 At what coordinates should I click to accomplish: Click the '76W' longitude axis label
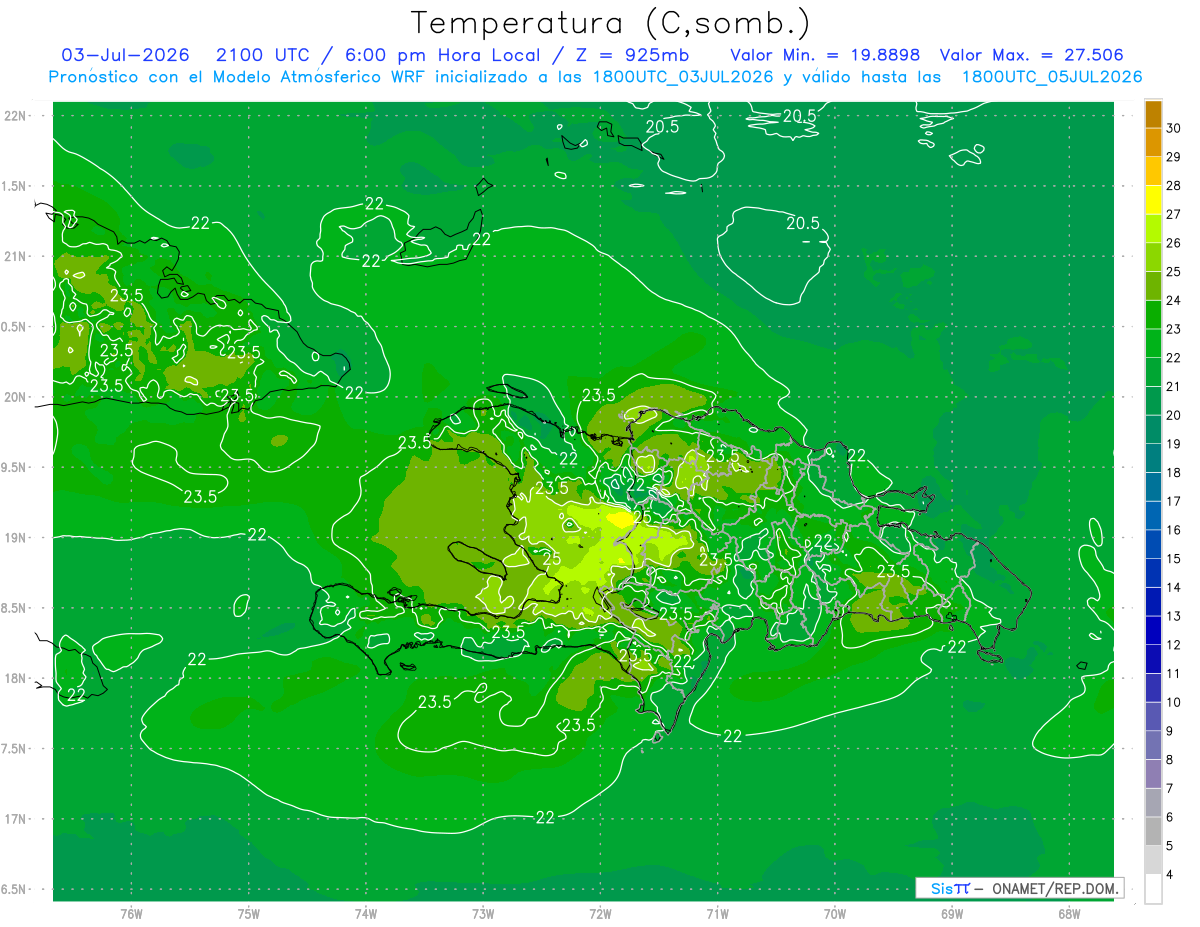(x=131, y=914)
